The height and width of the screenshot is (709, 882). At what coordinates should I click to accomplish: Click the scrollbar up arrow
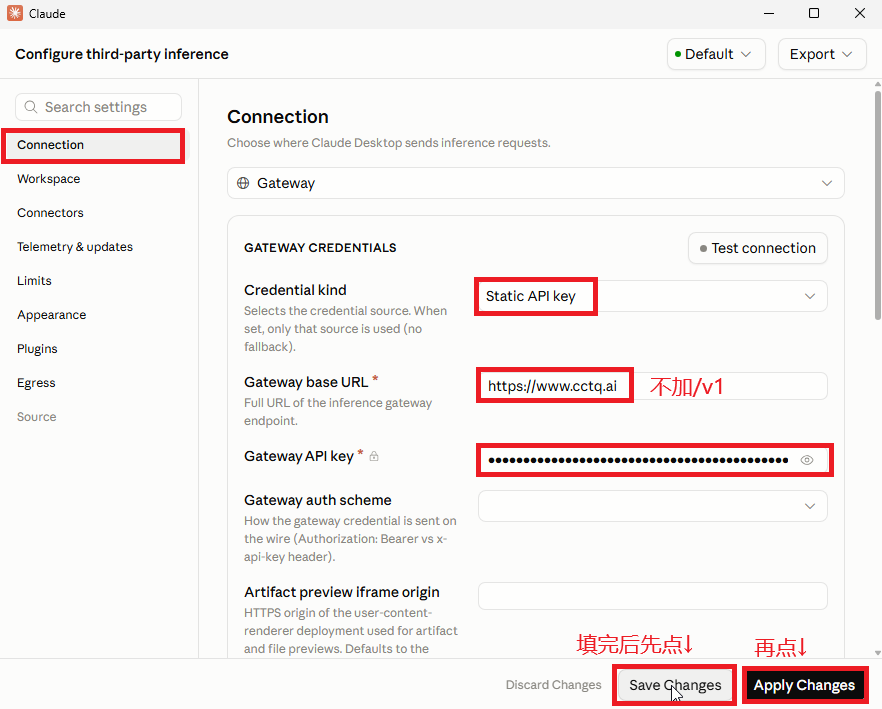pos(878,84)
